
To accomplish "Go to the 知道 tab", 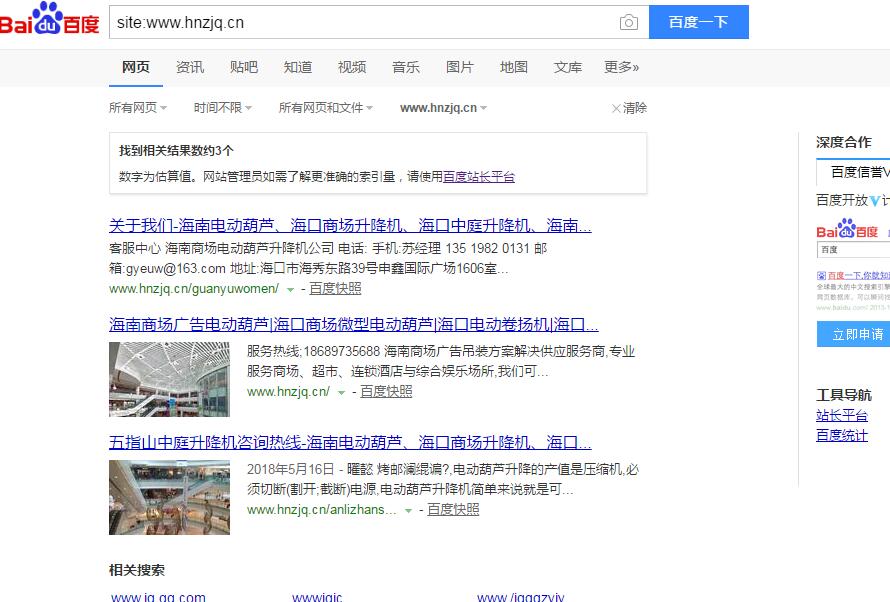I will tap(298, 68).
